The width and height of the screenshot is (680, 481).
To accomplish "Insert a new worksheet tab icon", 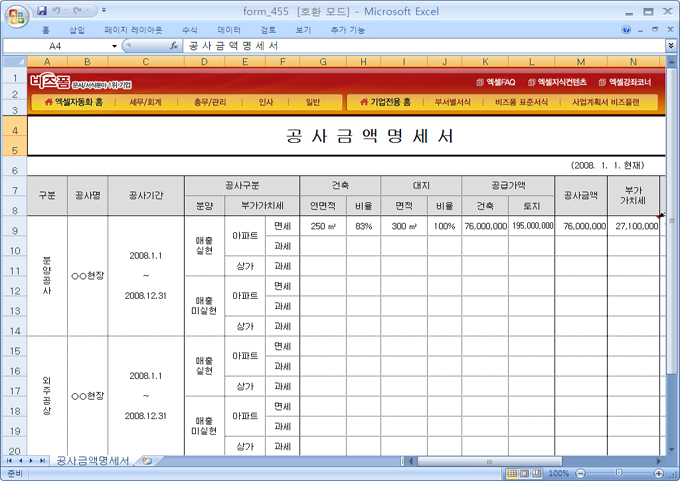I will click(x=148, y=461).
